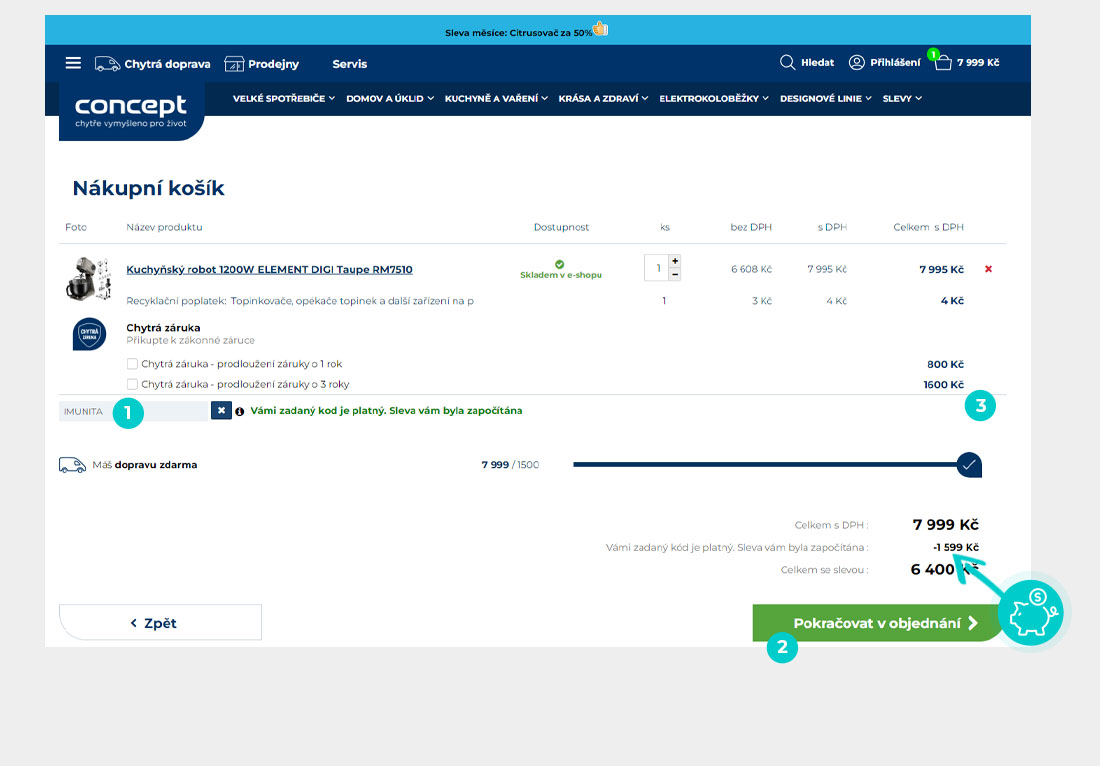
Task: Click the thumbs-up icon in promo banner
Action: [600, 29]
